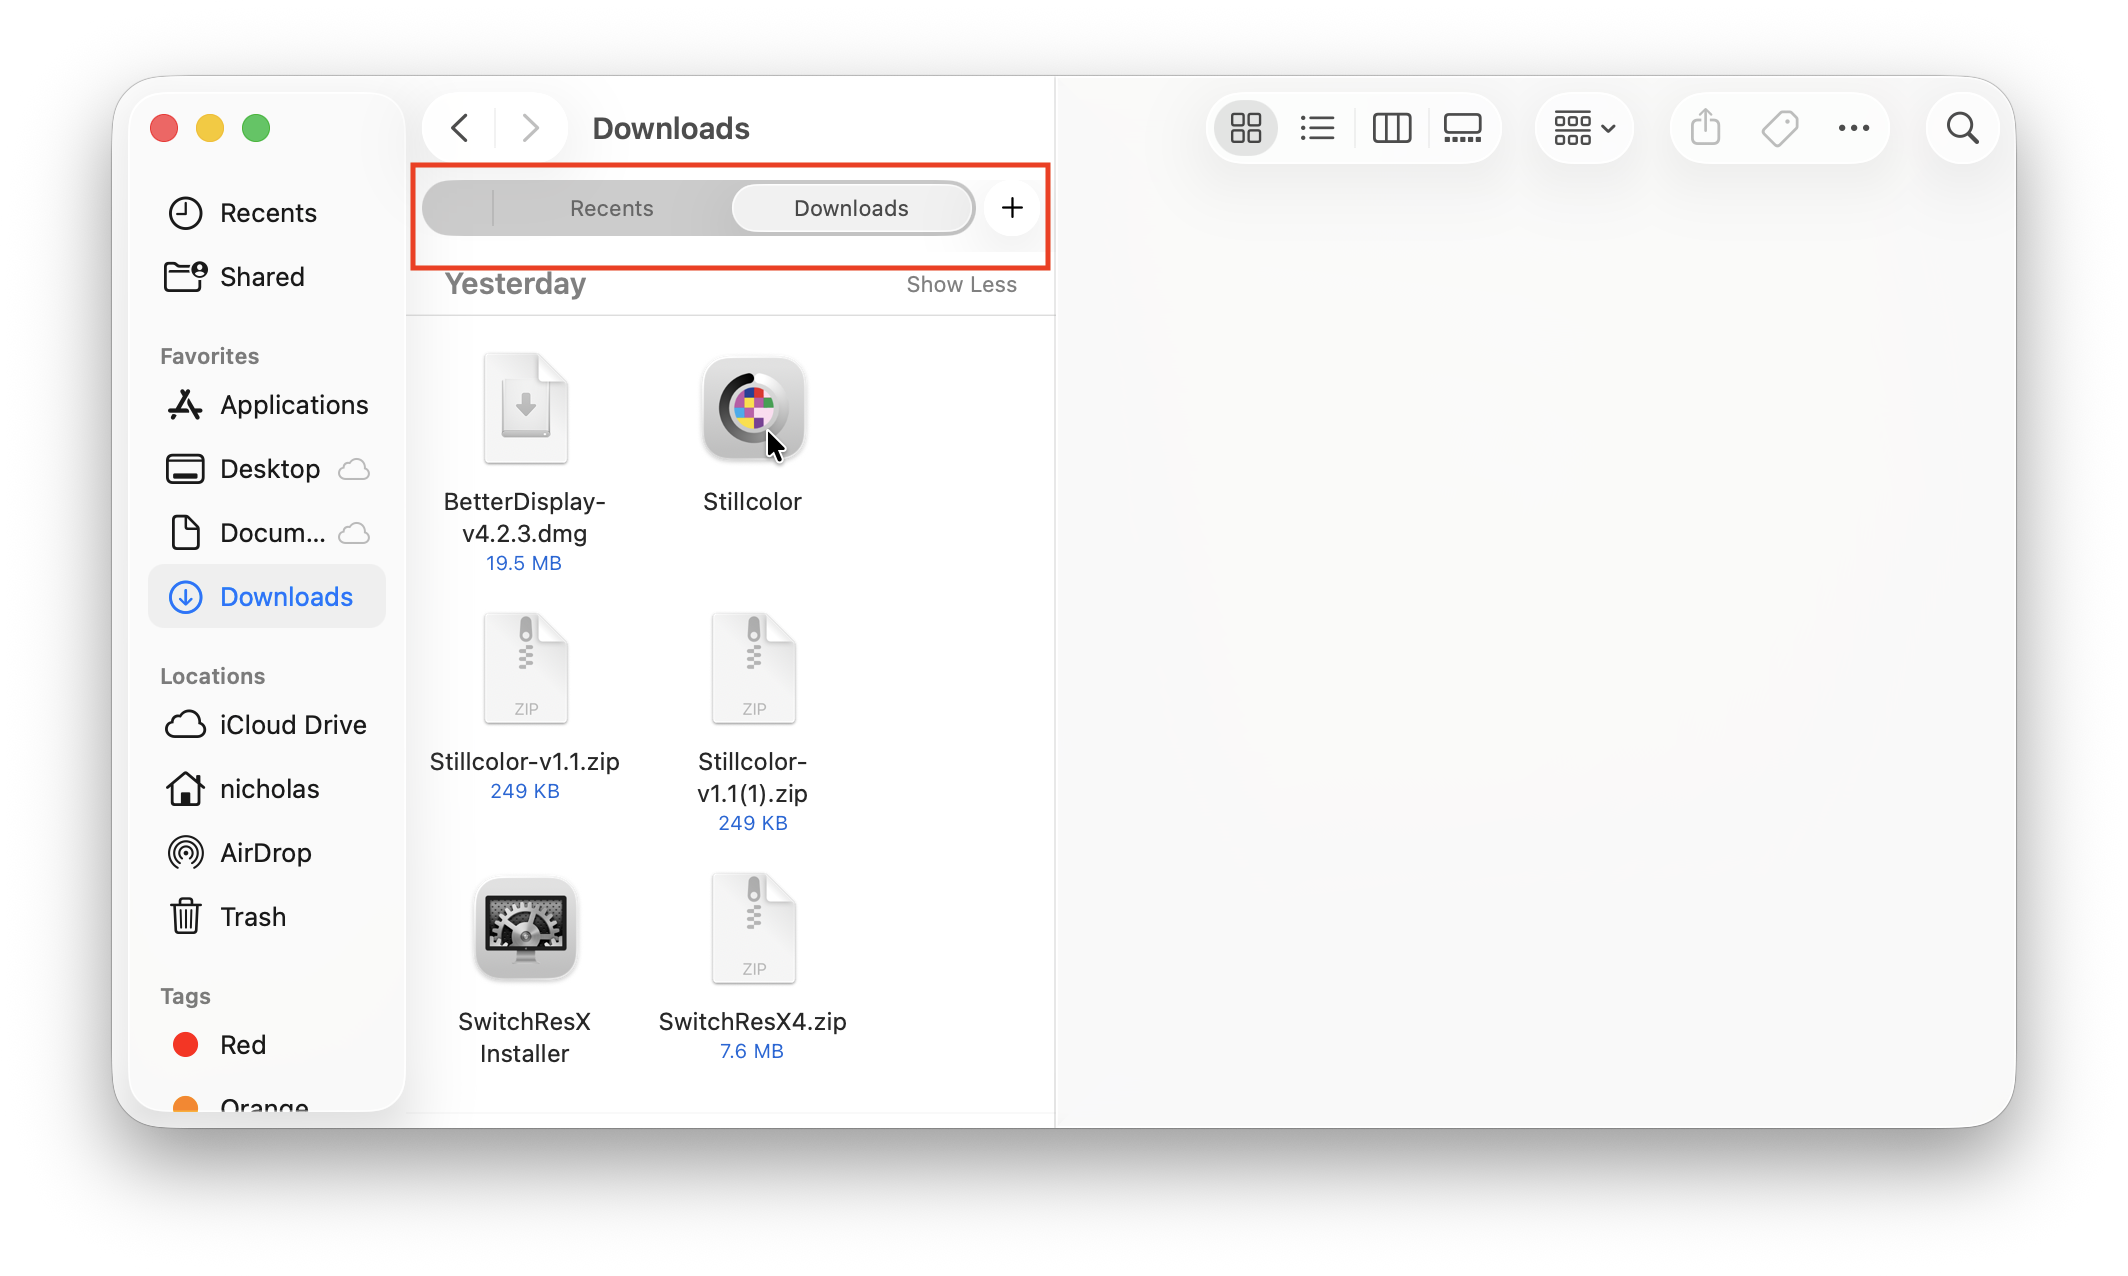2128x1276 pixels.
Task: Click the Locations section header
Action: (212, 676)
